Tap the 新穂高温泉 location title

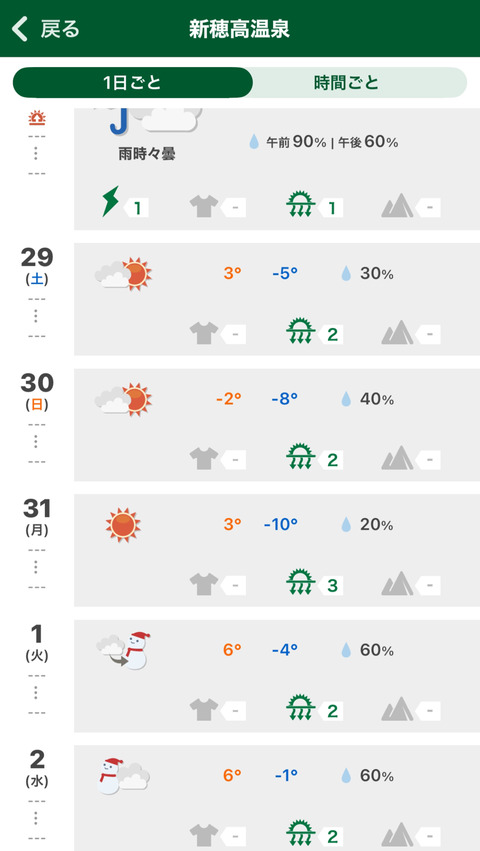(239, 29)
